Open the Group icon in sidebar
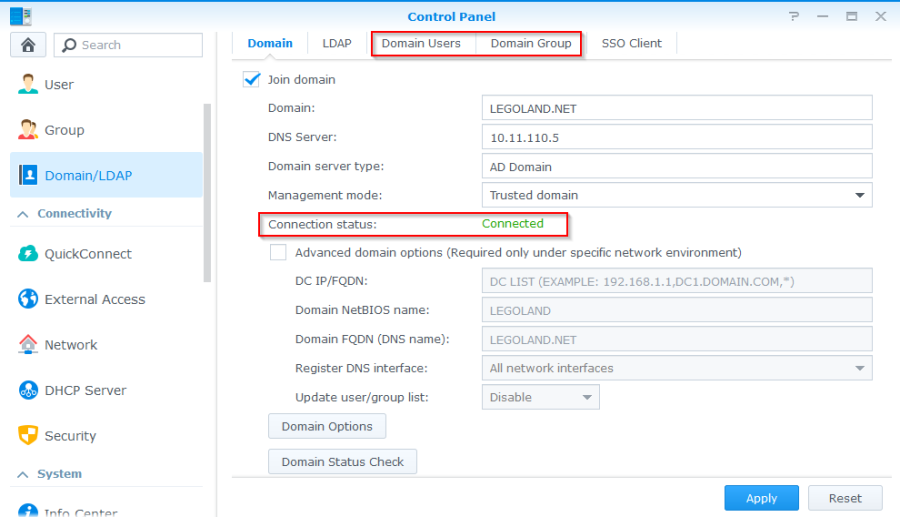900x517 pixels. tap(28, 130)
